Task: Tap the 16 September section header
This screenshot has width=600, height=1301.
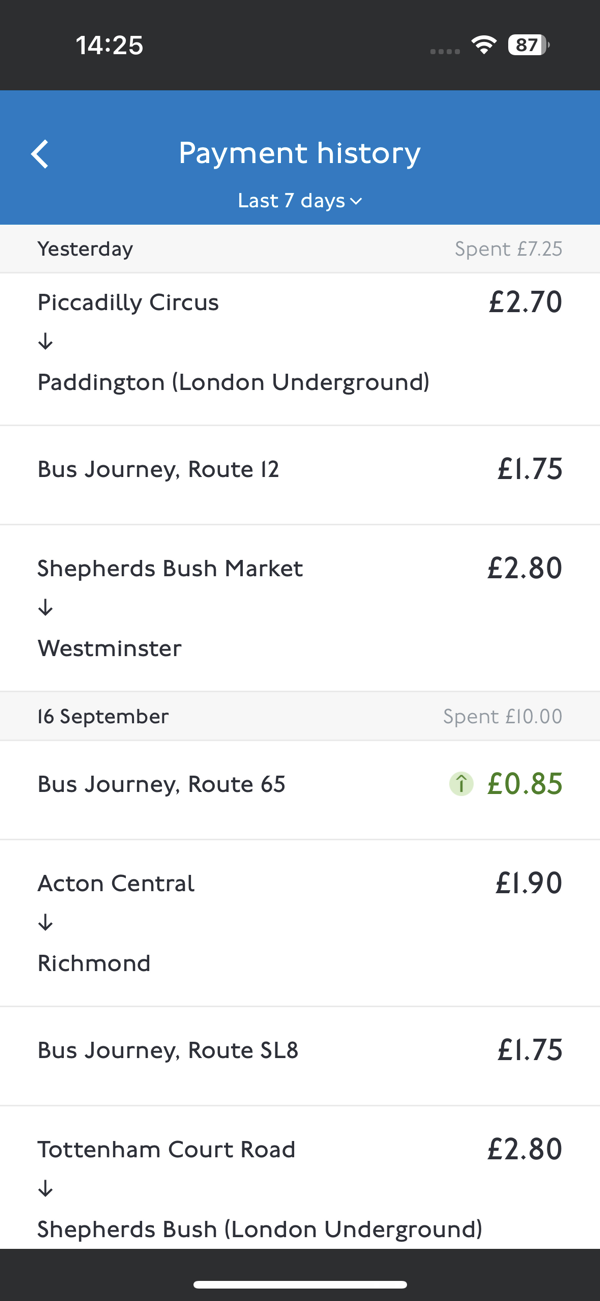Action: pos(103,717)
